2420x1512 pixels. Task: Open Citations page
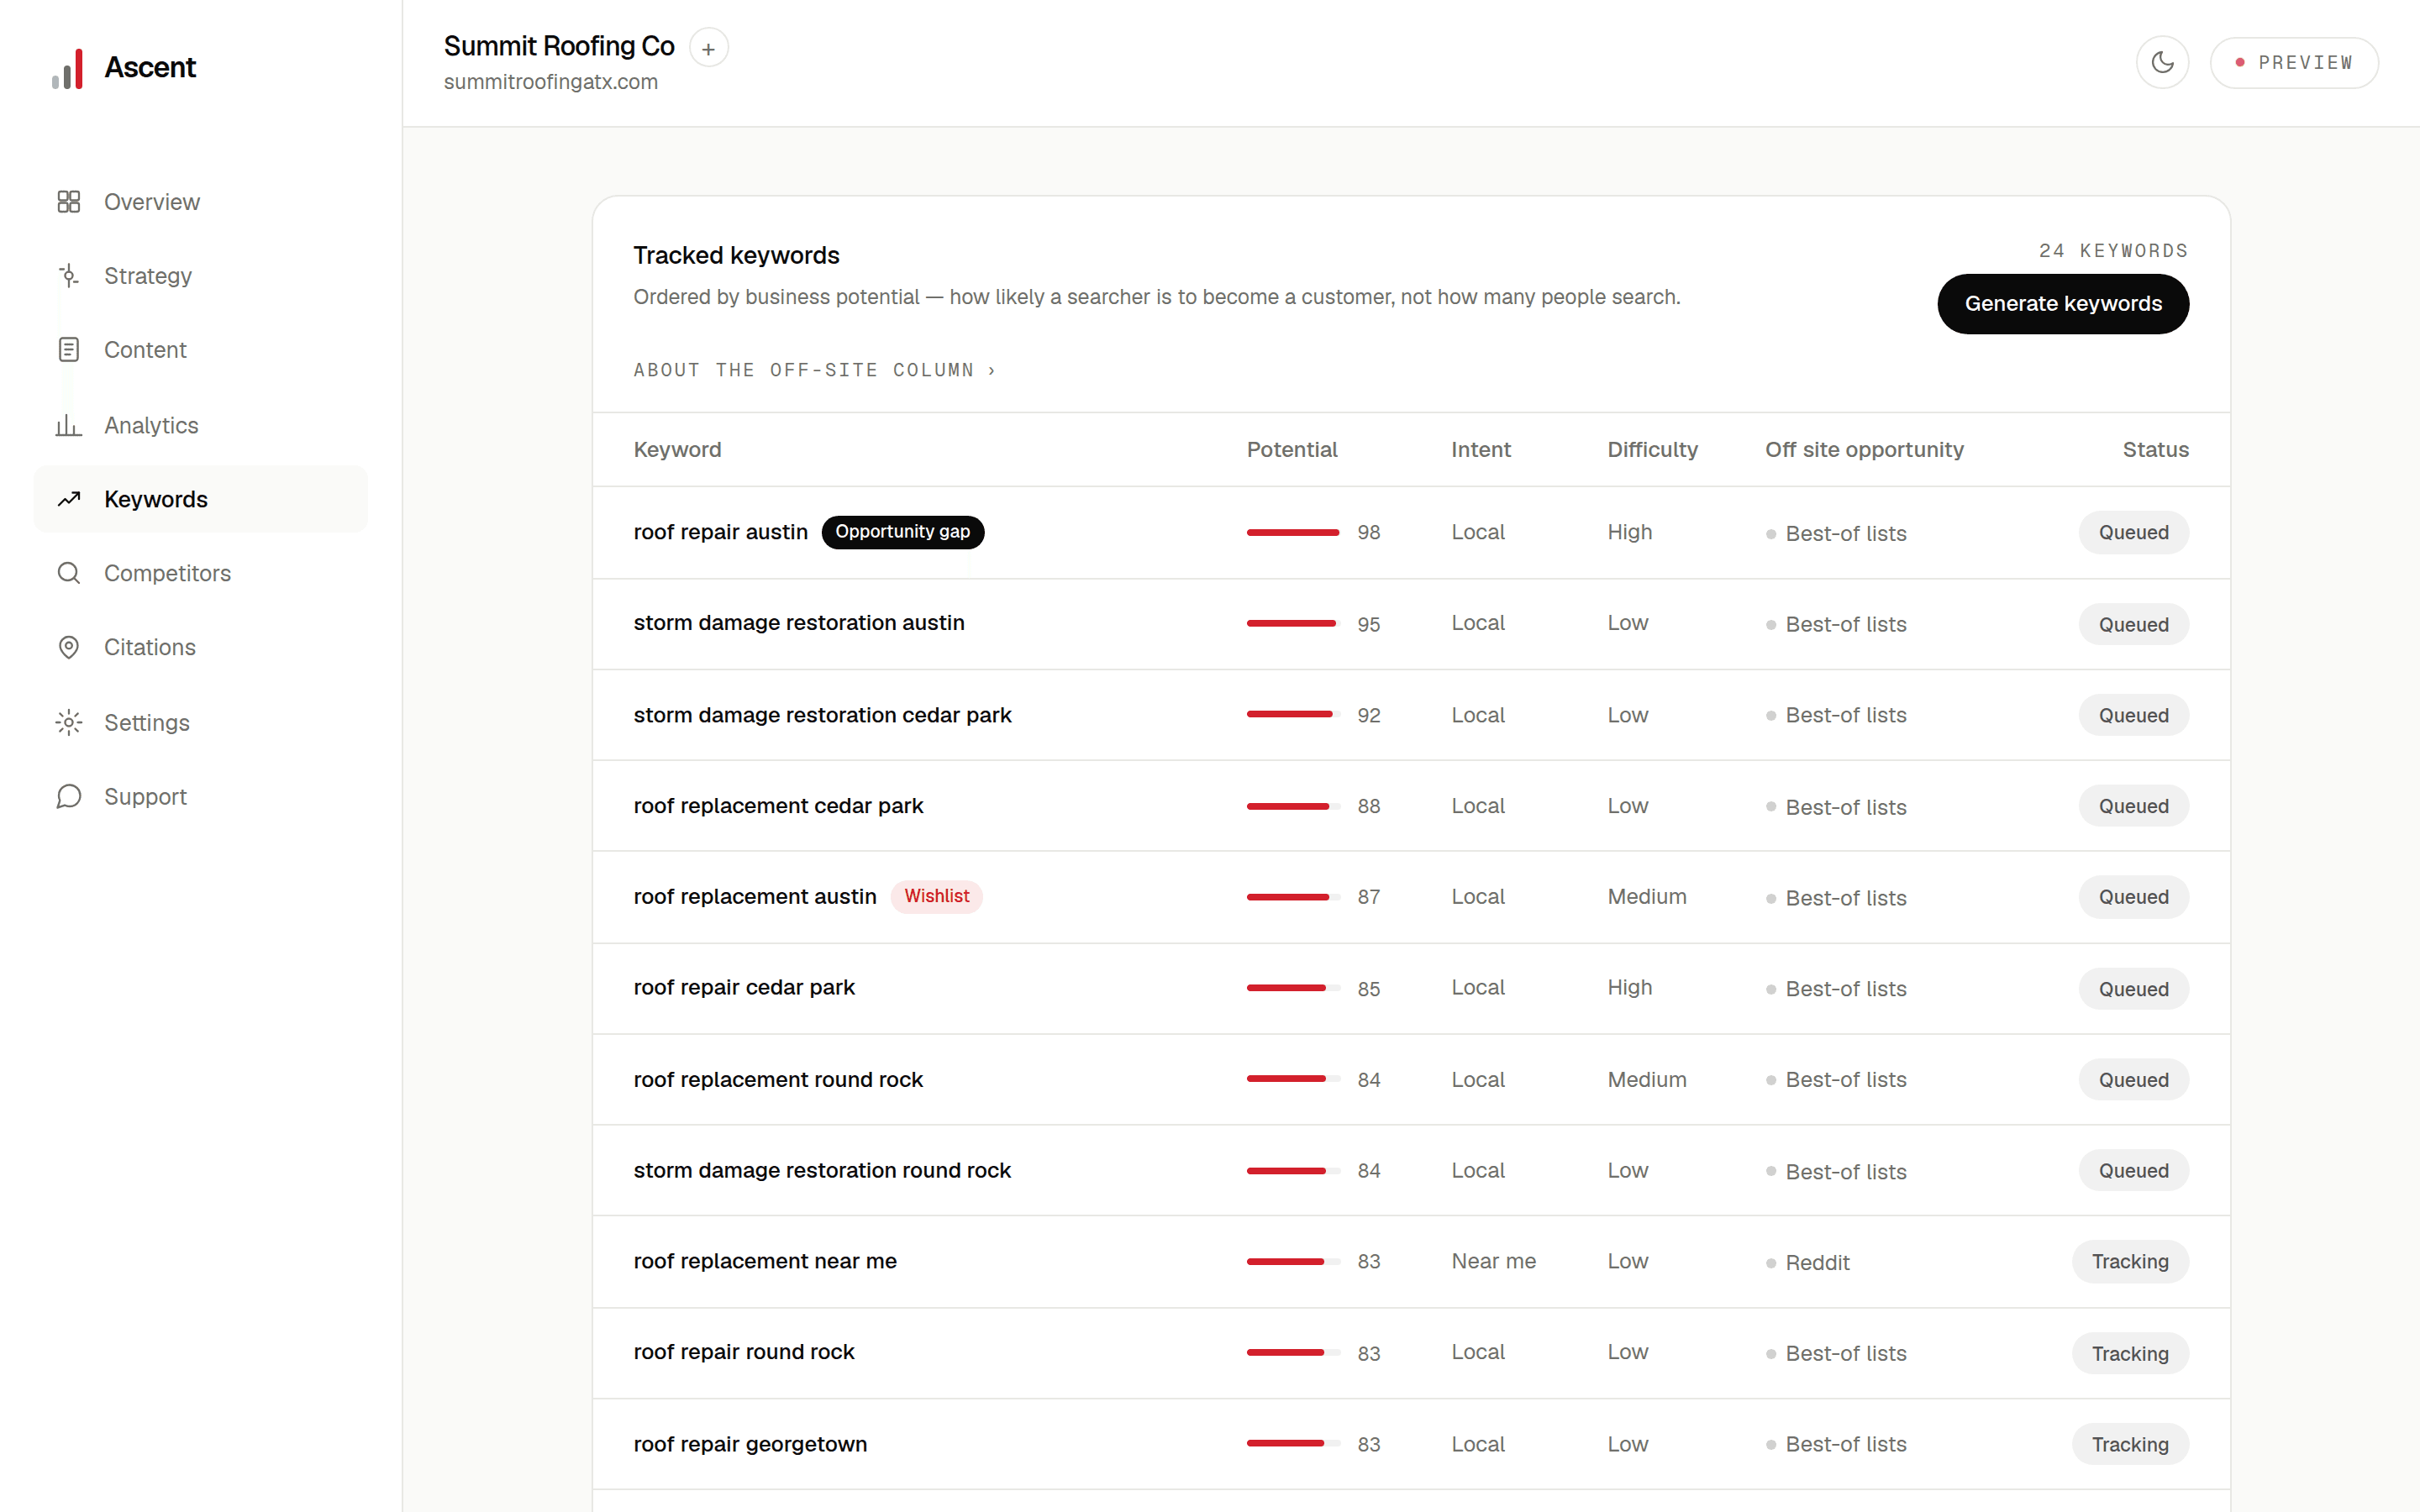(201, 647)
